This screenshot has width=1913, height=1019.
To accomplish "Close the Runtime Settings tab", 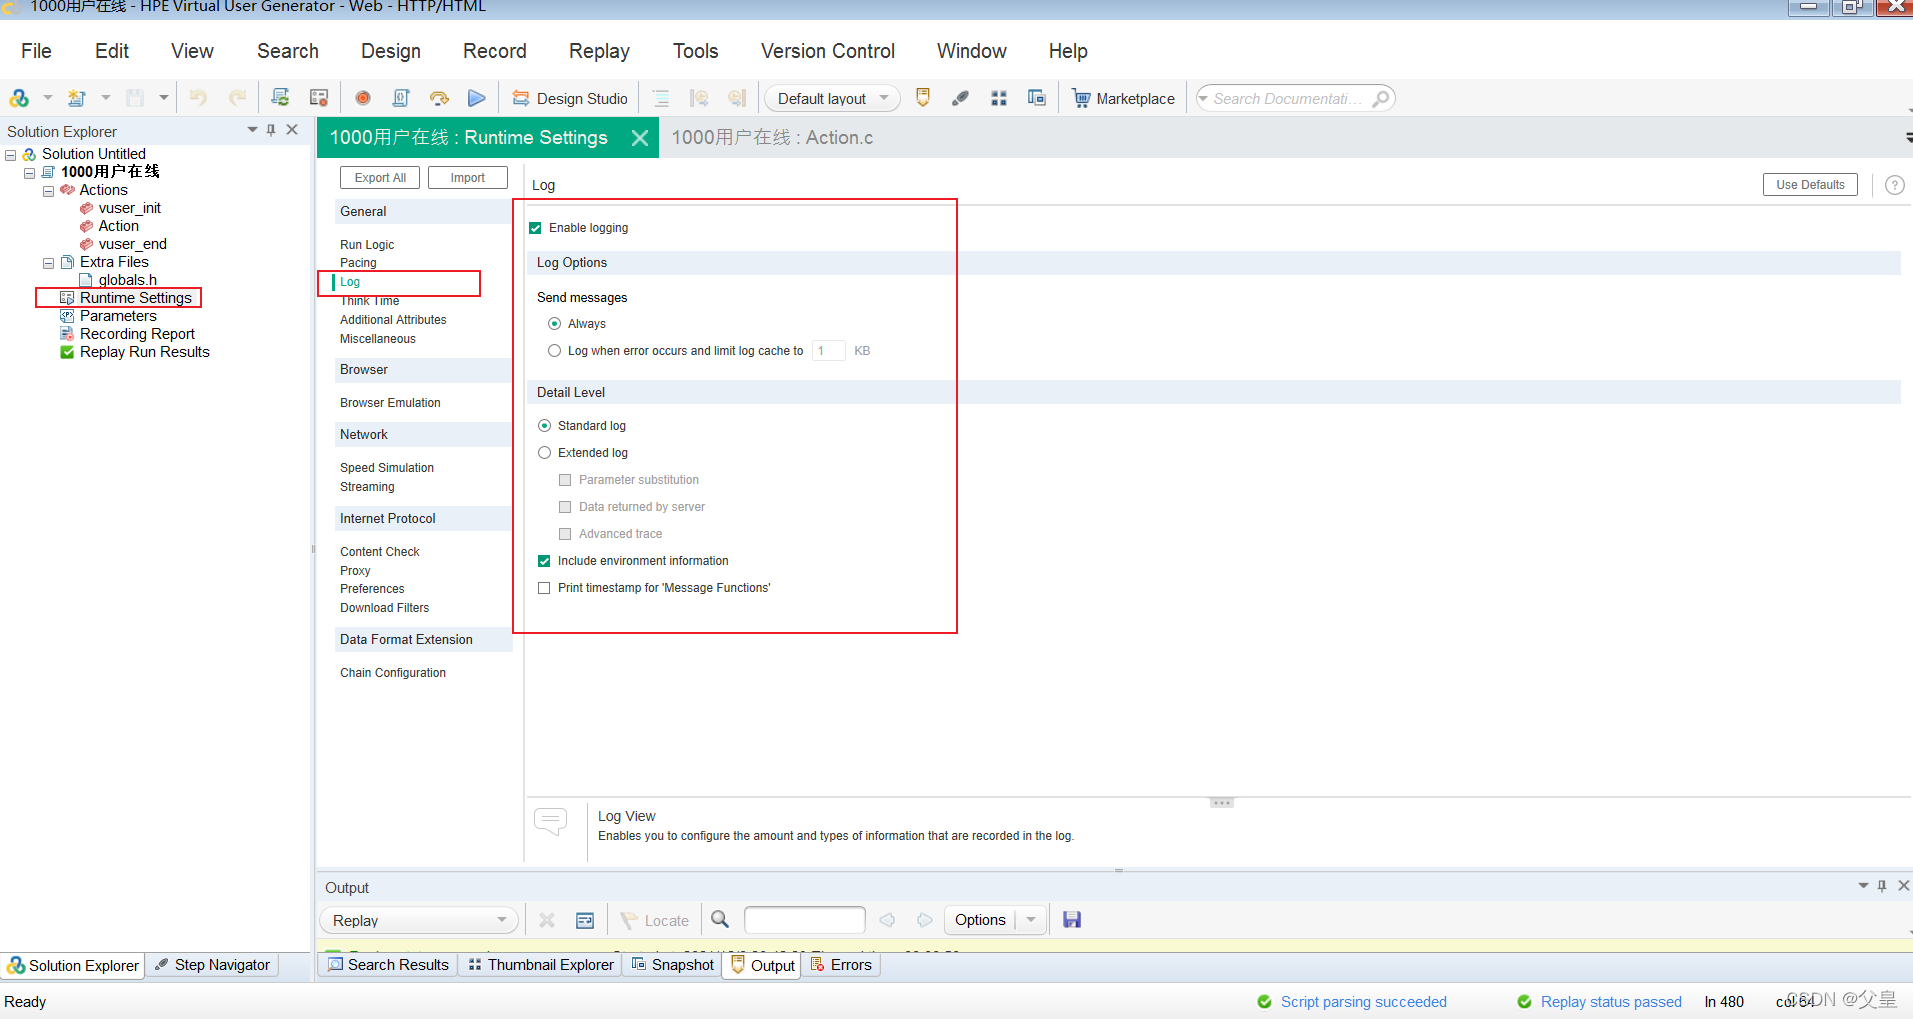I will click(640, 138).
